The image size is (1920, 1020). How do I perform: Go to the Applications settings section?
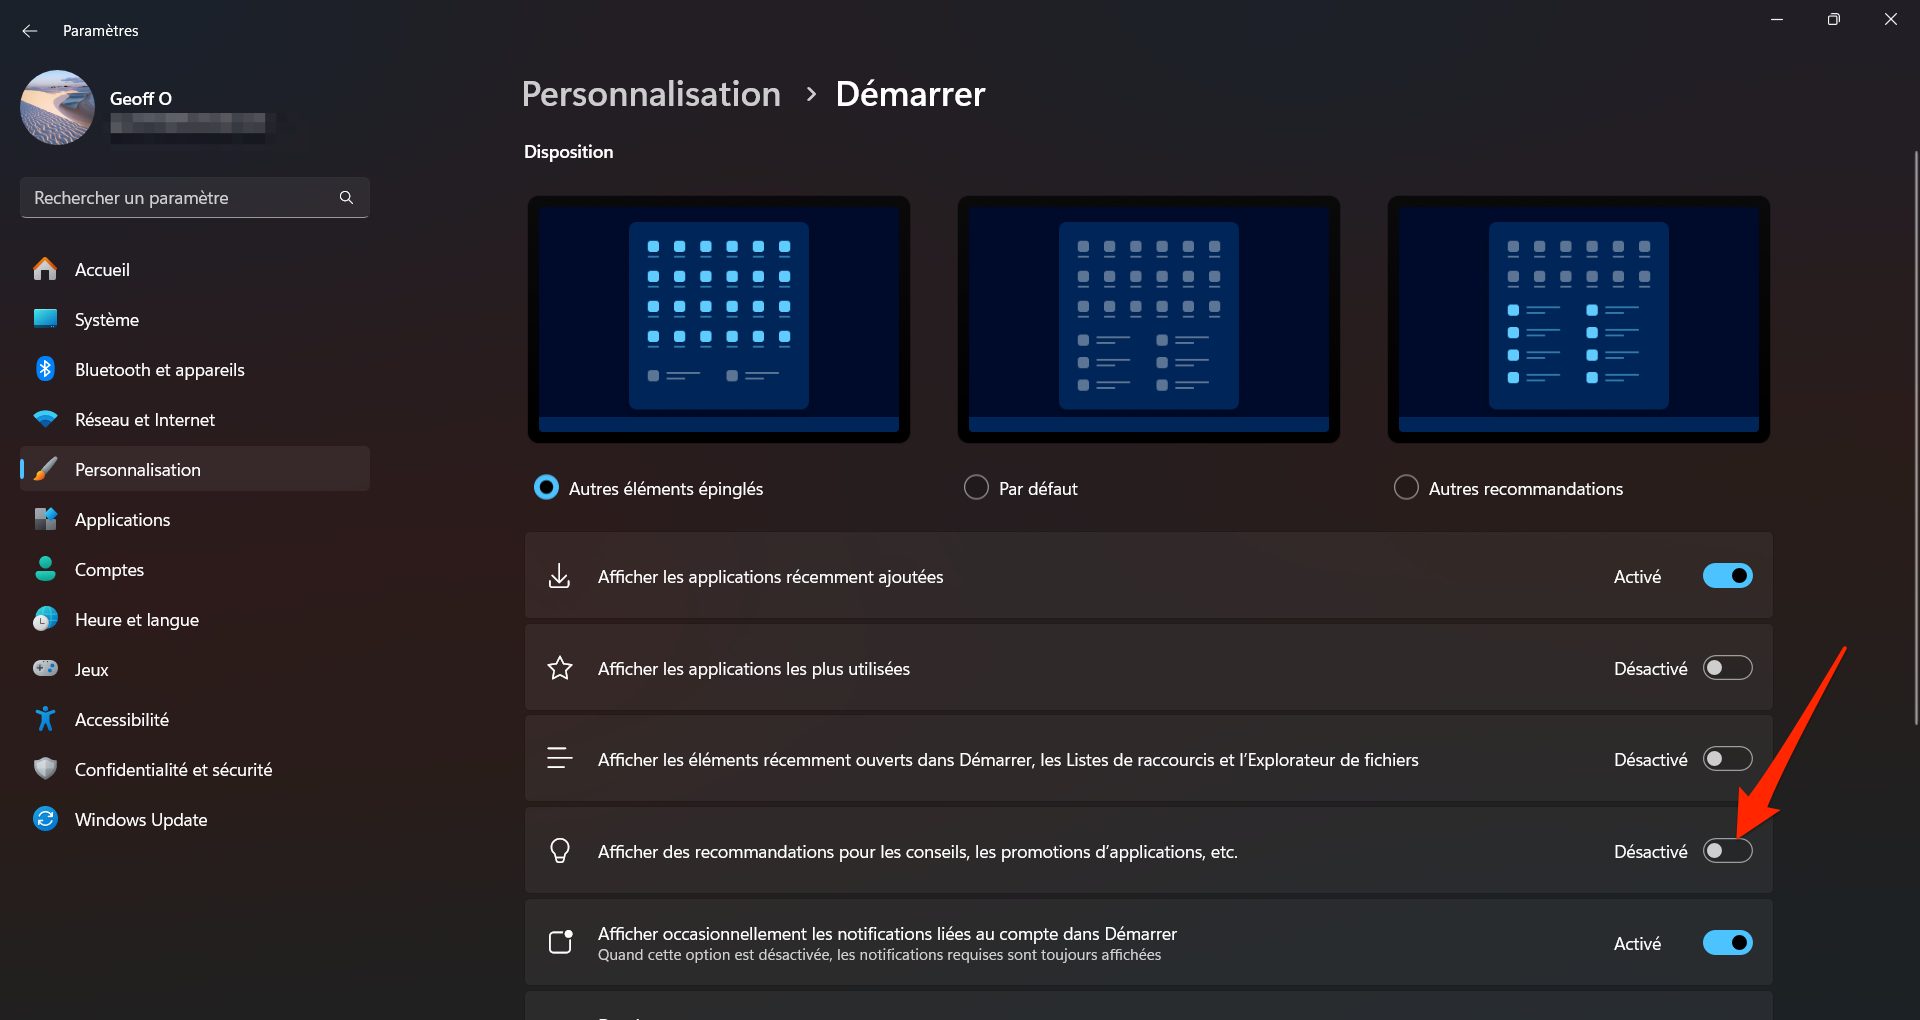[x=122, y=520]
